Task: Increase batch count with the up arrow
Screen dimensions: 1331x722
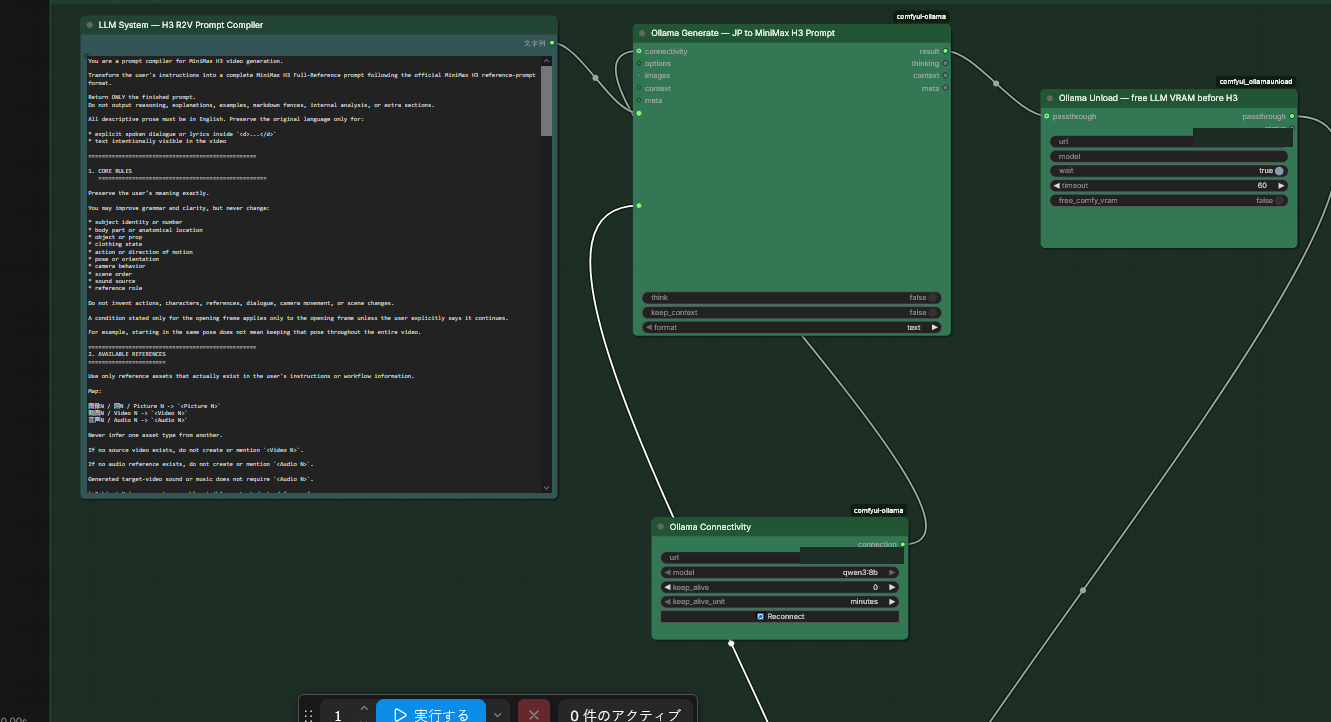Action: click(364, 708)
